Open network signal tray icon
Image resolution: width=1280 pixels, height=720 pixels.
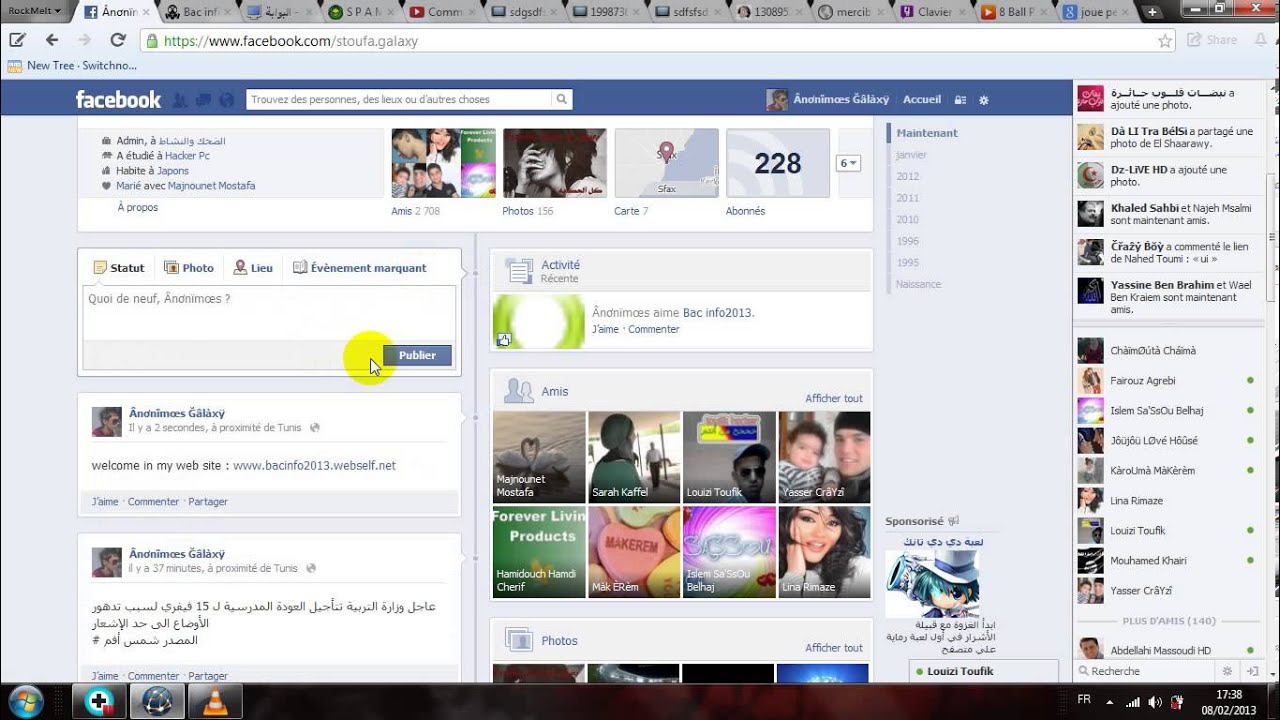[1133, 701]
